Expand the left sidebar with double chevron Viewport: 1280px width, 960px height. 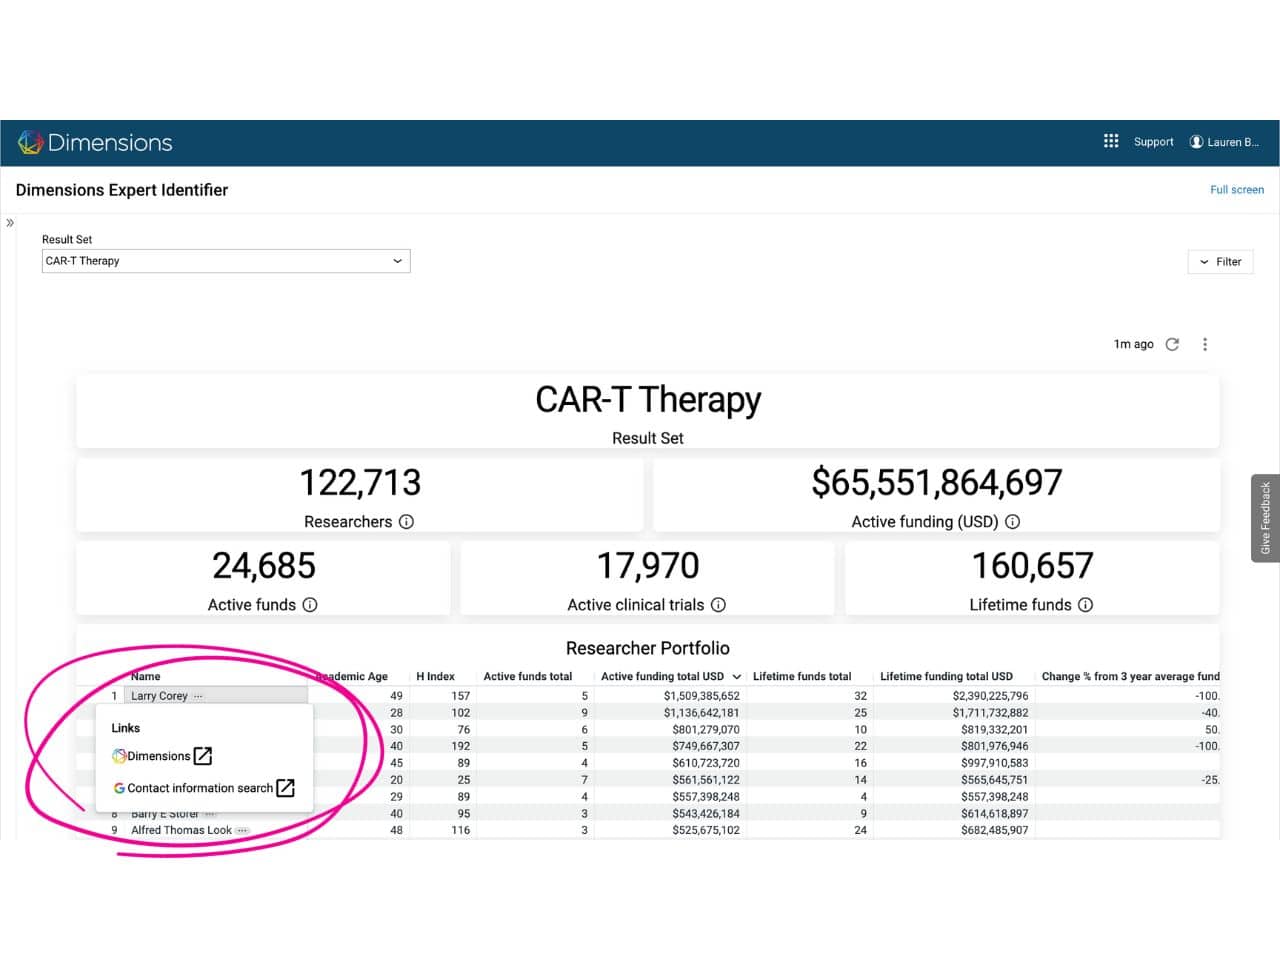pyautogui.click(x=10, y=223)
